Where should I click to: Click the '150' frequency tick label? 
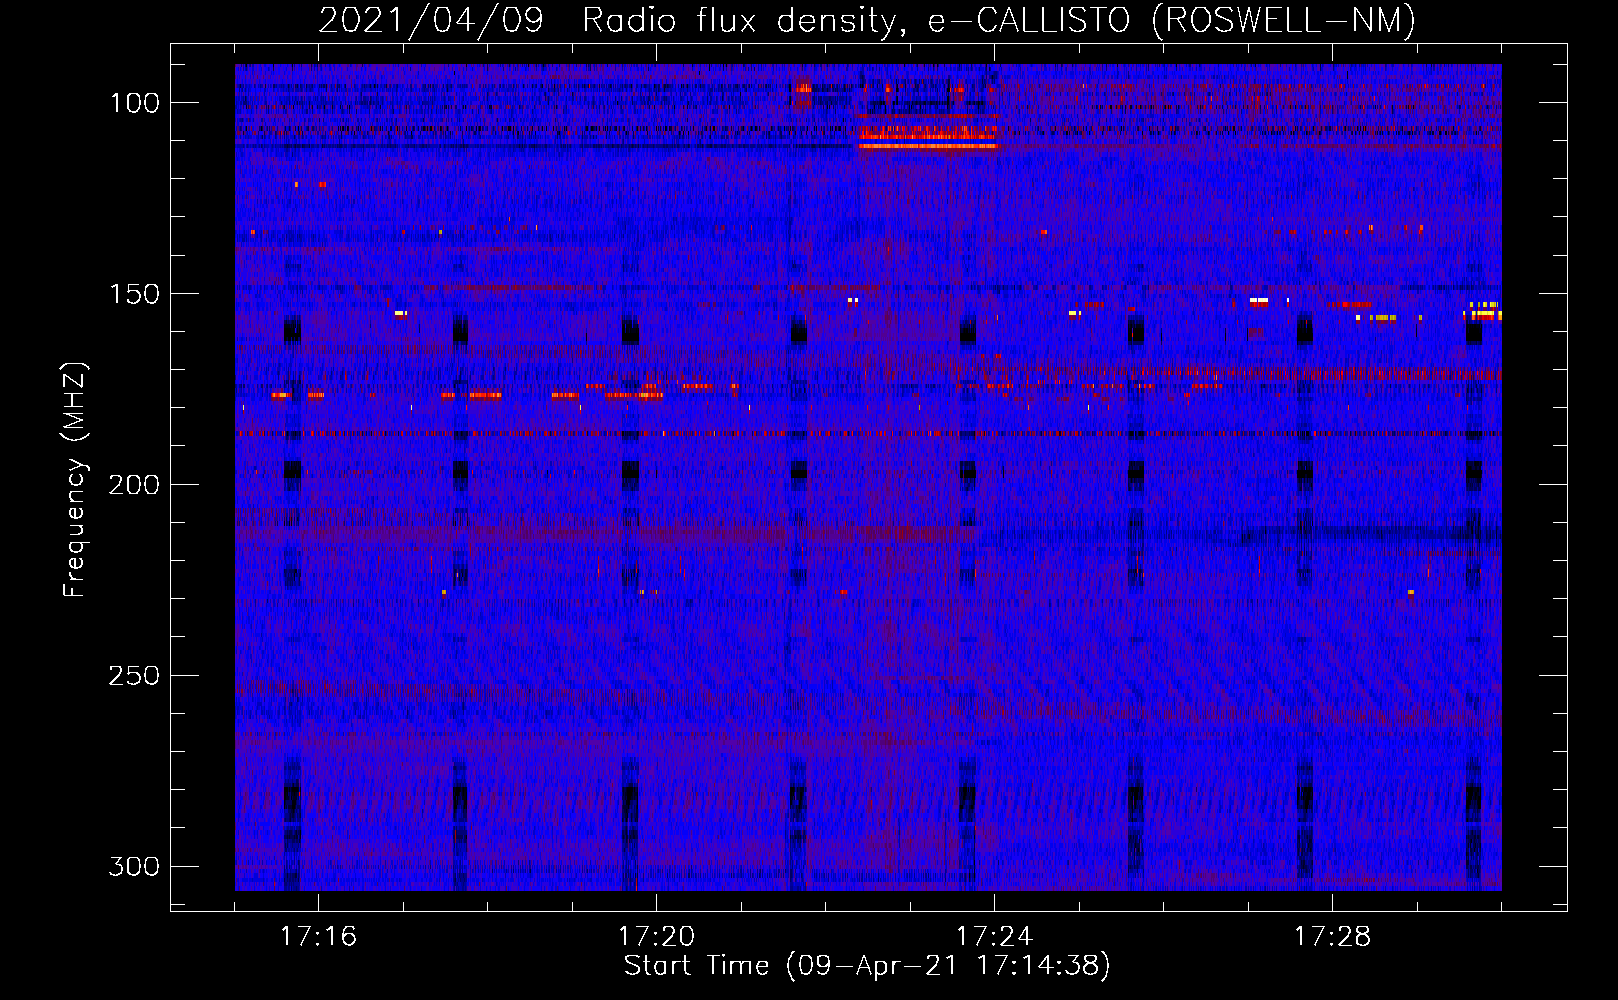coord(135,294)
